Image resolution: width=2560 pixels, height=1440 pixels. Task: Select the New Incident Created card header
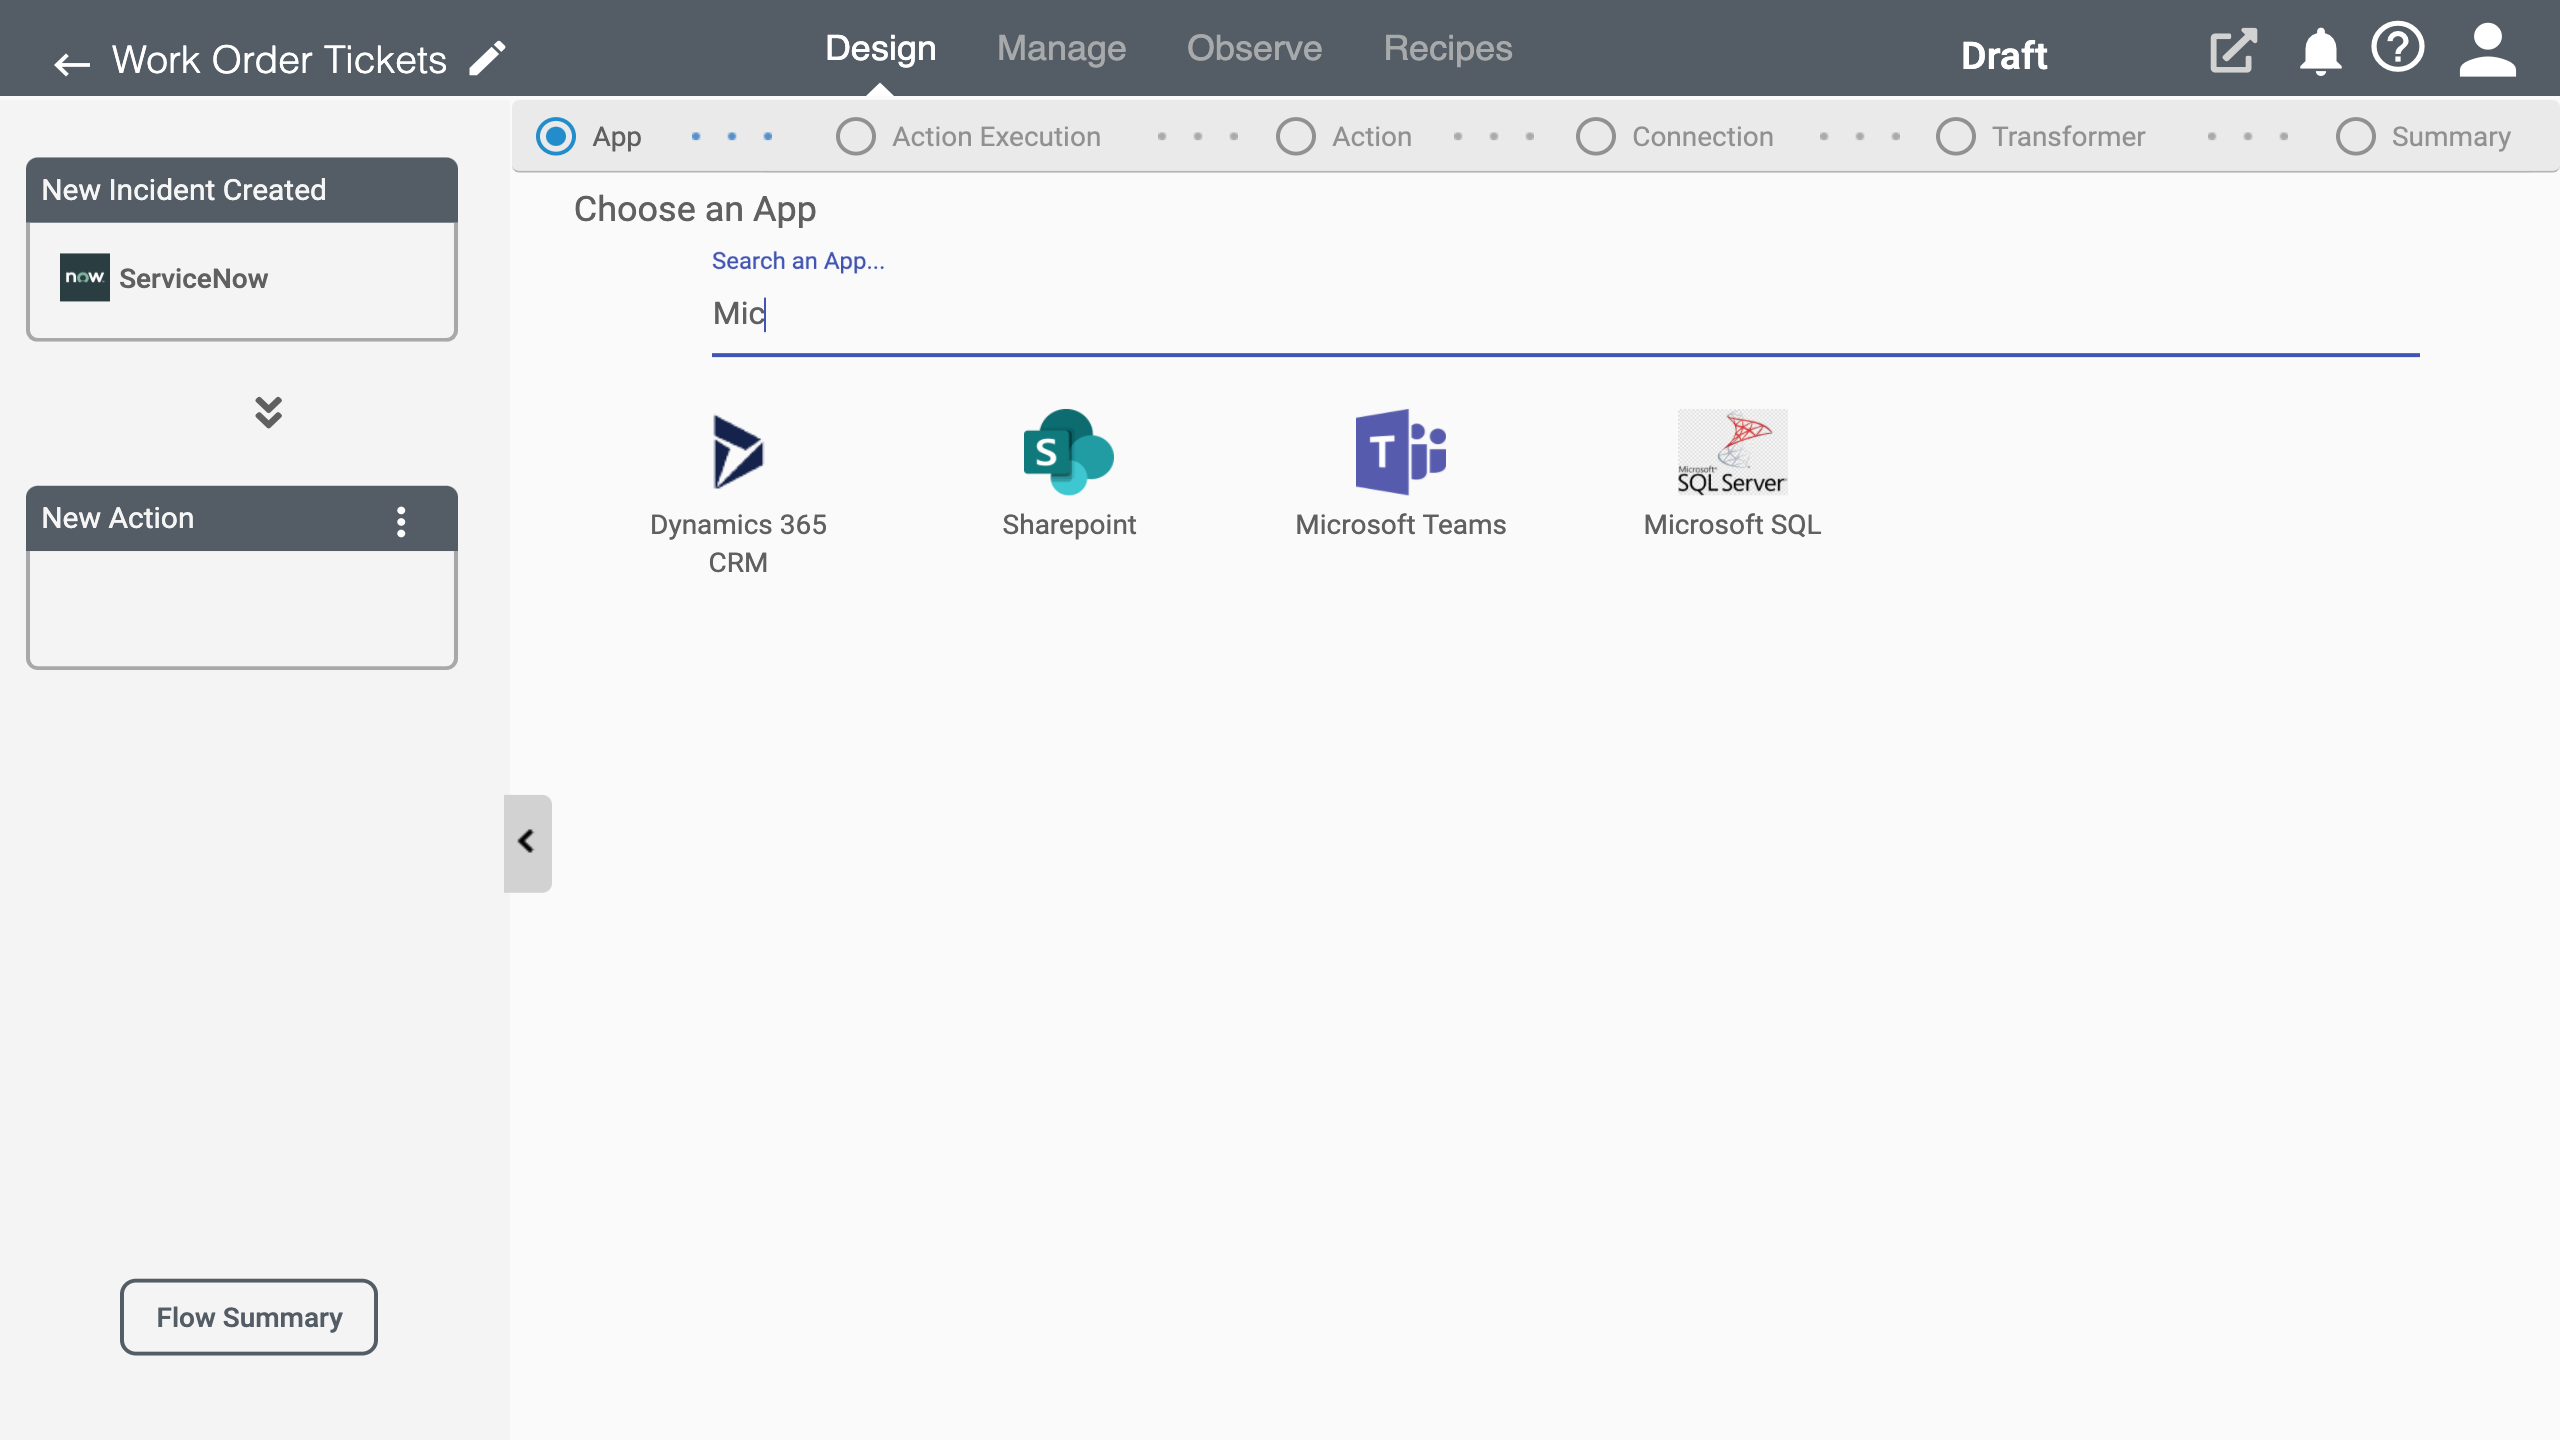242,190
